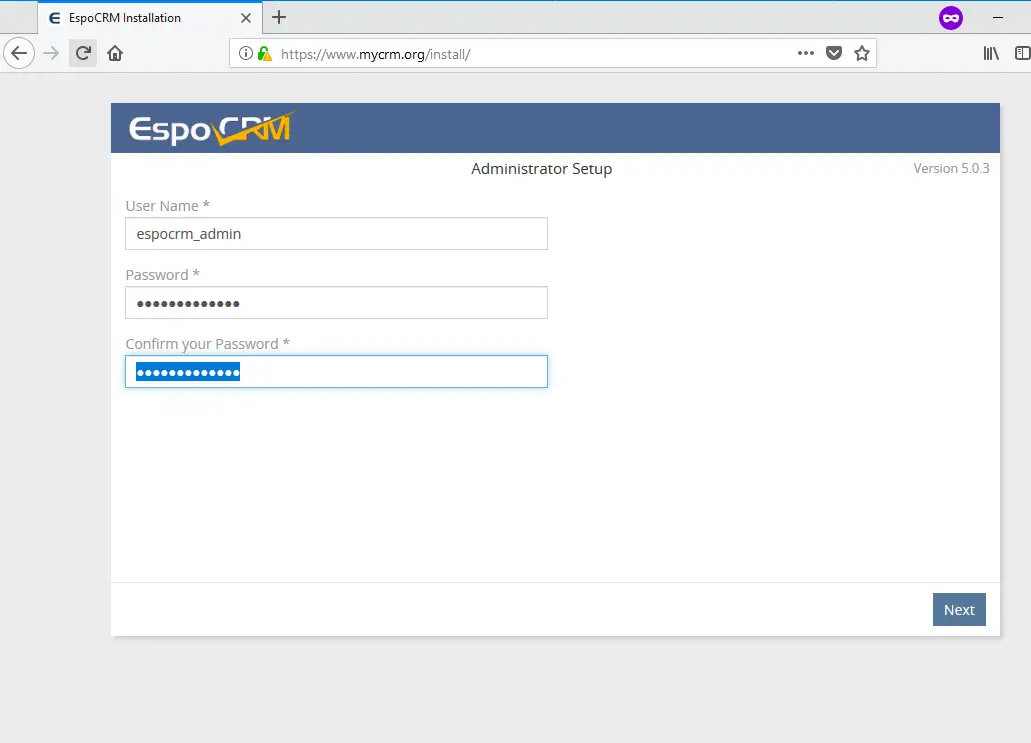This screenshot has width=1031, height=743.
Task: Reload the EspoCRM install page
Action: pos(83,53)
